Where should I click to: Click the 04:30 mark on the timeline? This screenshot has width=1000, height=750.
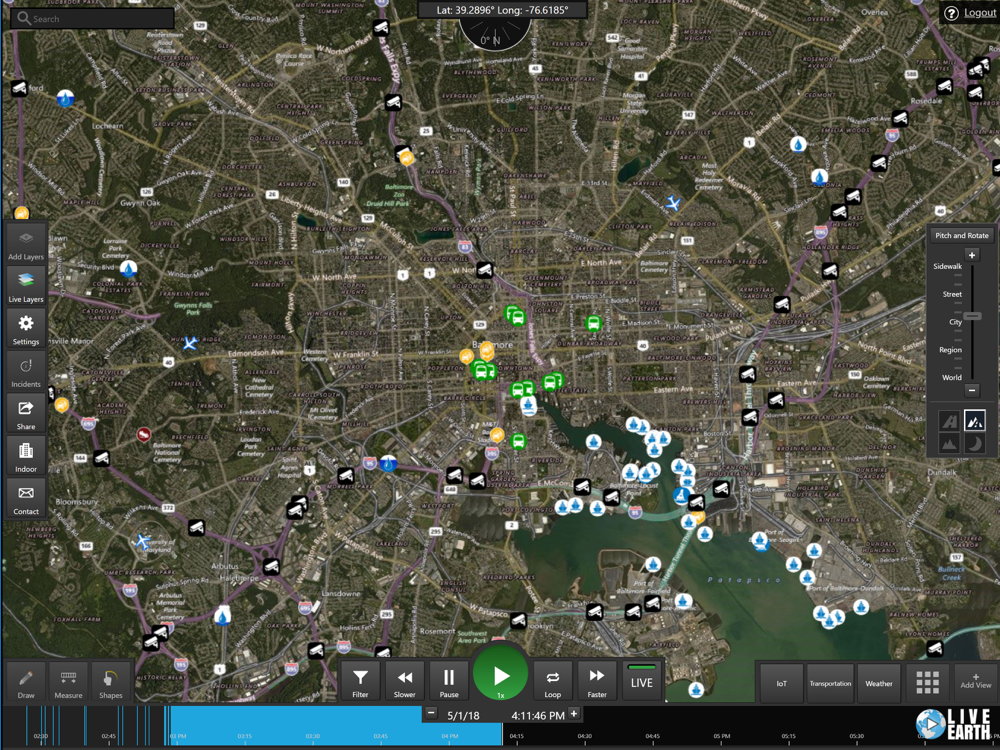click(x=584, y=736)
